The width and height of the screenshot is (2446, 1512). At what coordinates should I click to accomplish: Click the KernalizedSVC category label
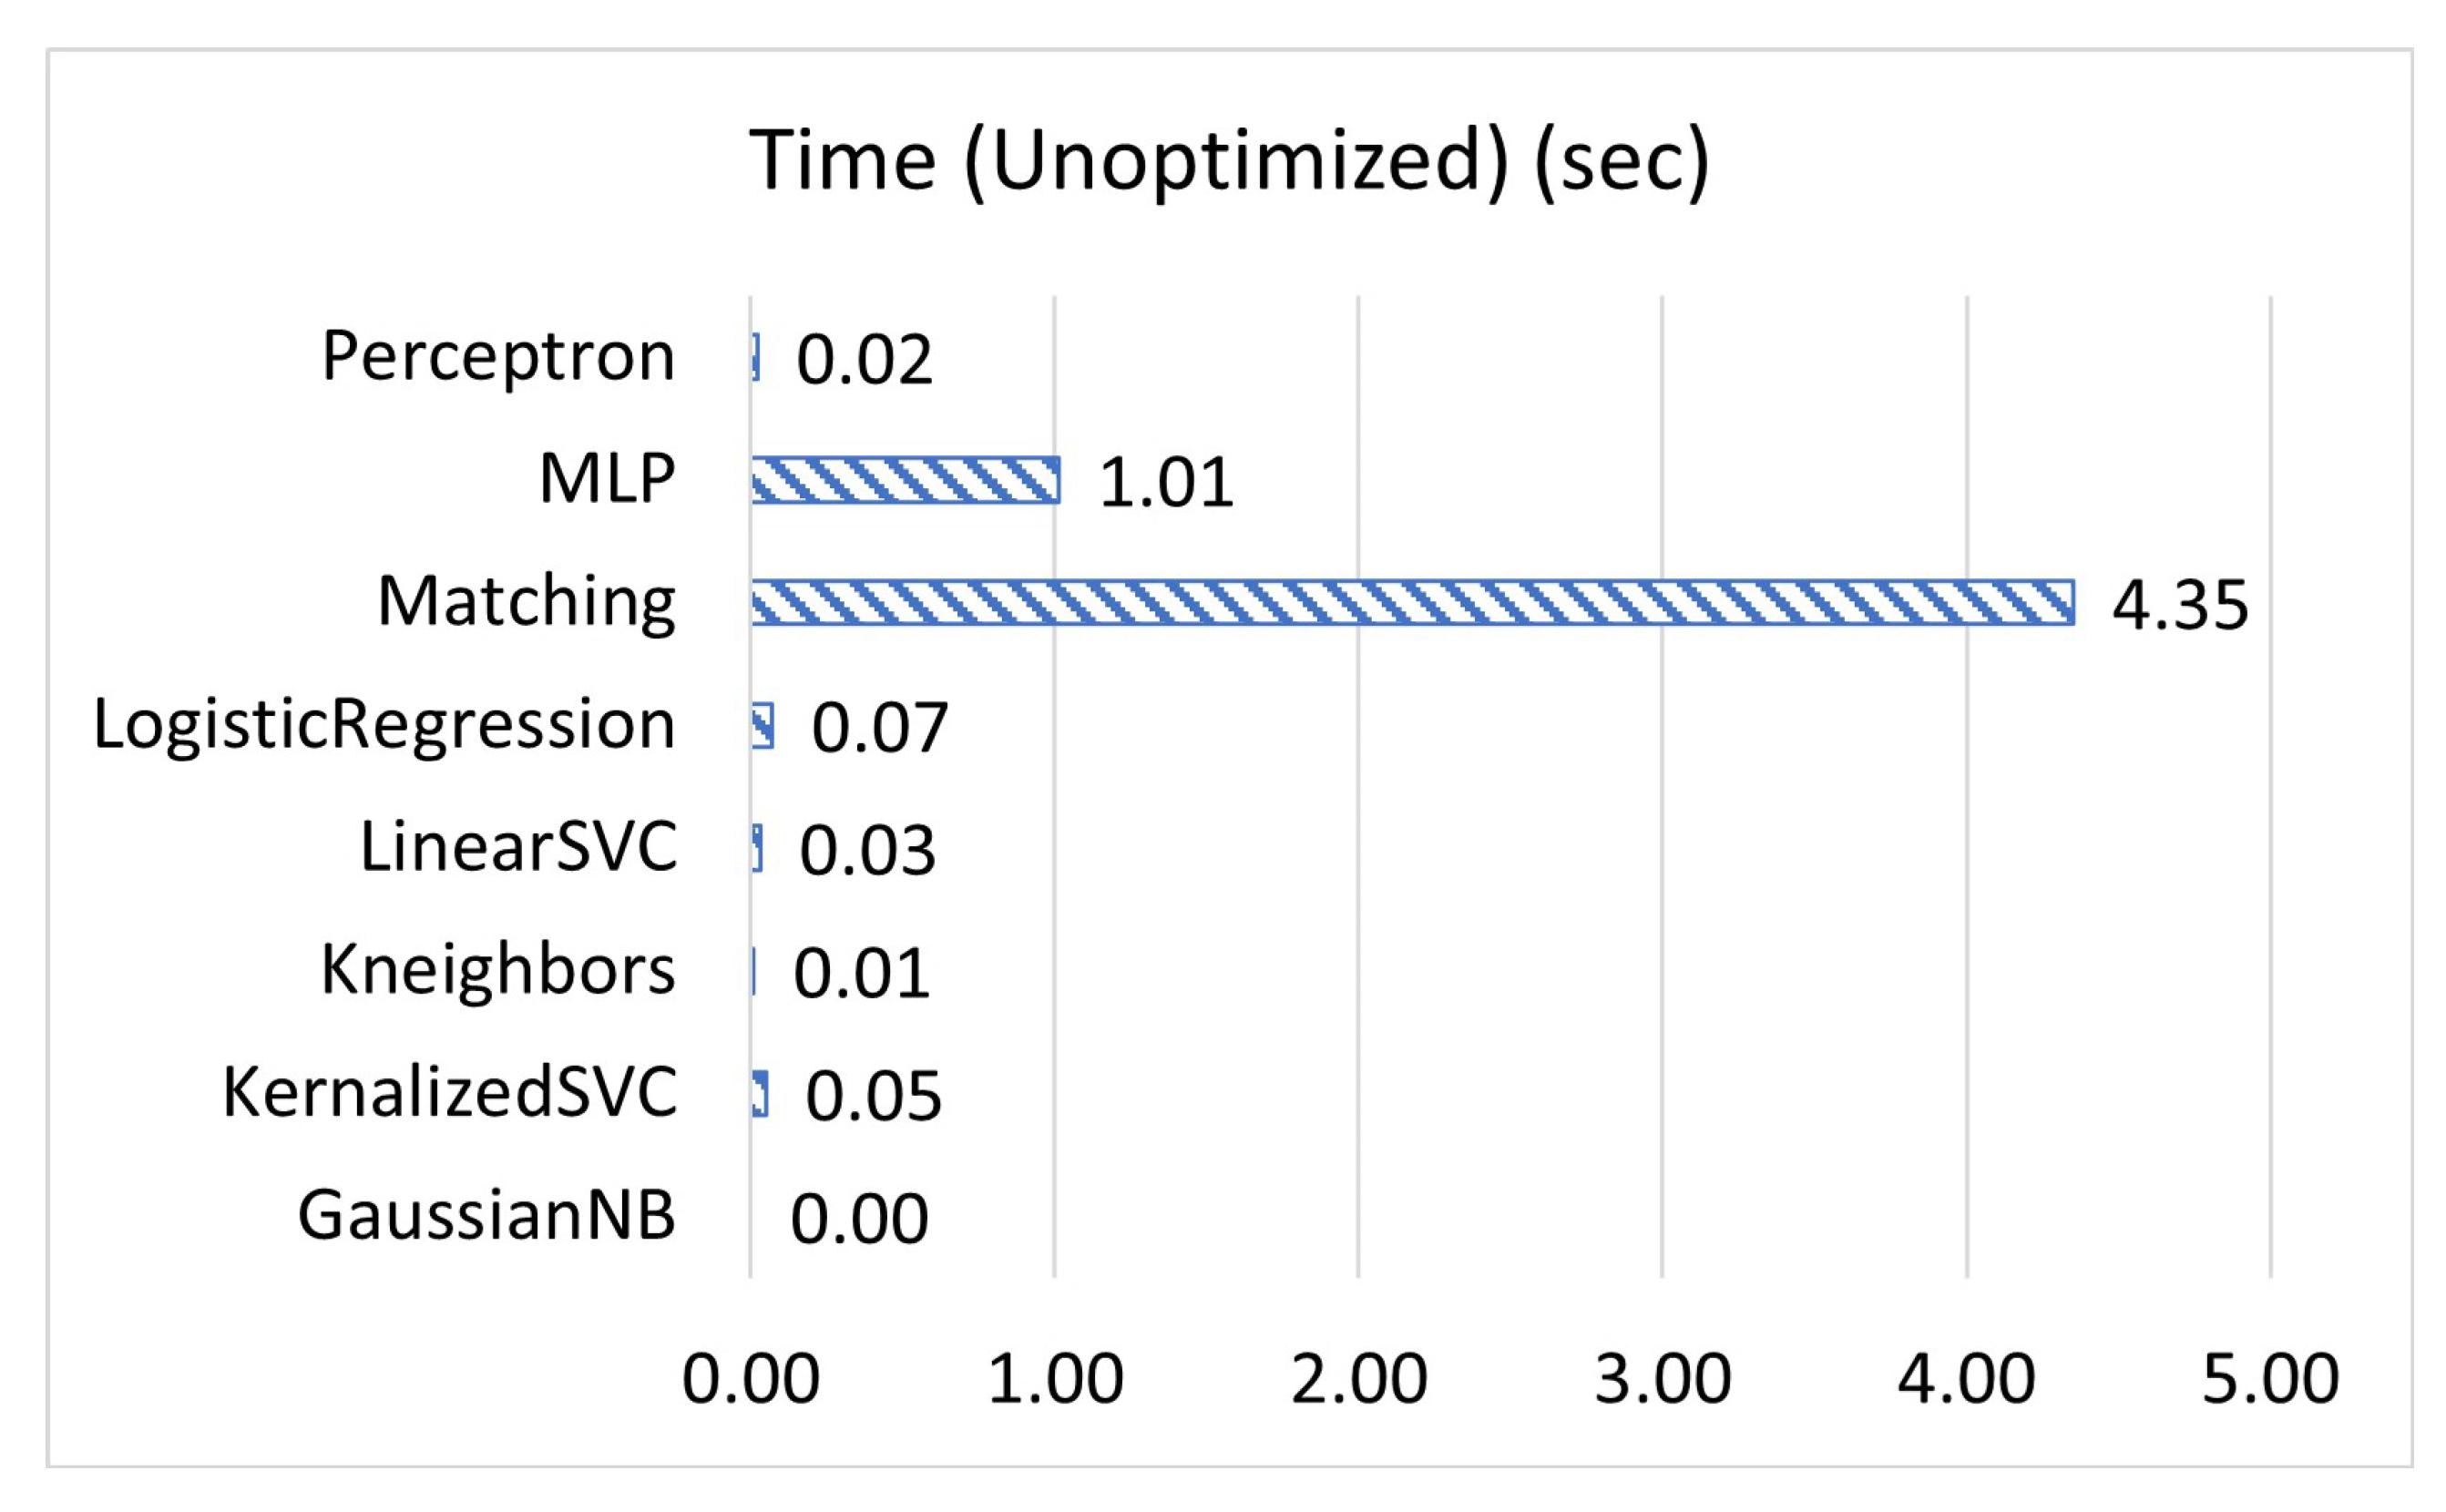click(449, 1092)
